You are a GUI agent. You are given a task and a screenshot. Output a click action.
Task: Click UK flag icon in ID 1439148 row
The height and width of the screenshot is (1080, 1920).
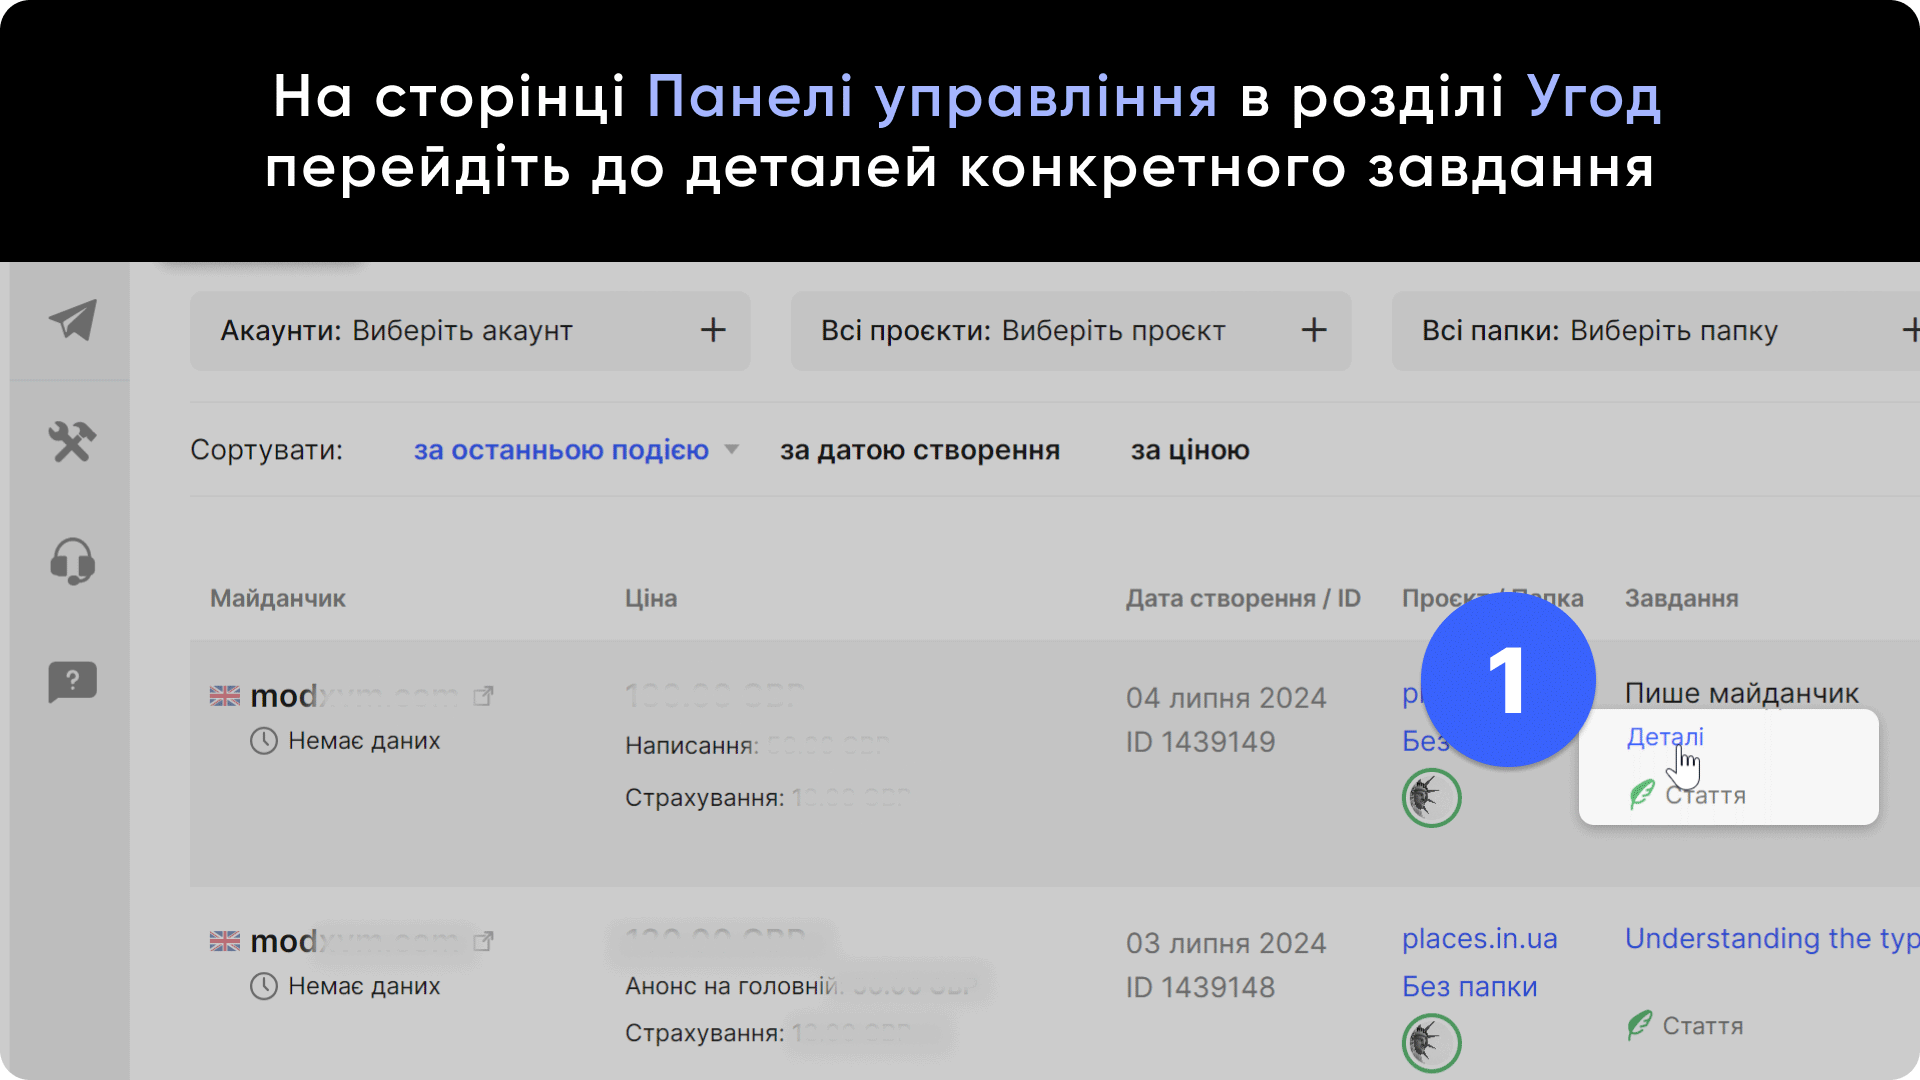[x=225, y=941]
